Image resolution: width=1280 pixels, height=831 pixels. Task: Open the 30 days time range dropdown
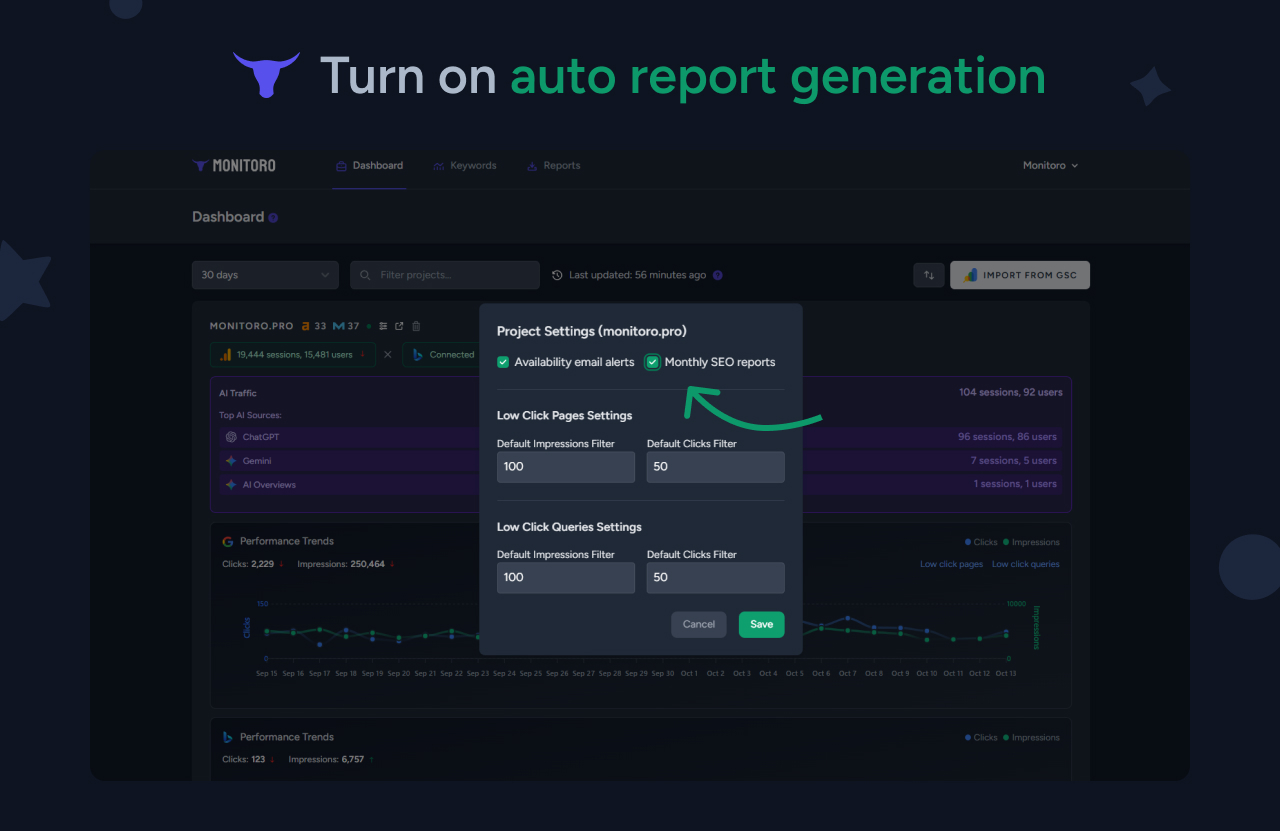(x=264, y=274)
